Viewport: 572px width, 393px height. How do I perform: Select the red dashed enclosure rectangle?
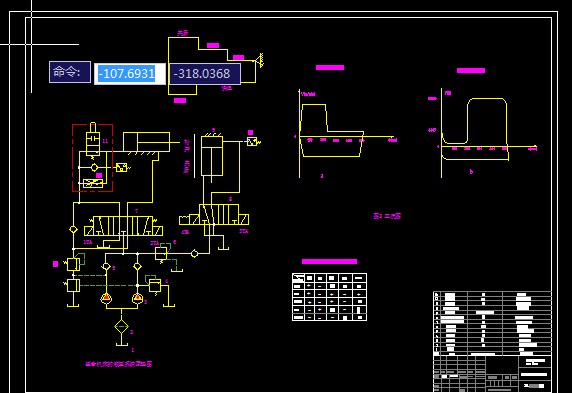coord(92,158)
